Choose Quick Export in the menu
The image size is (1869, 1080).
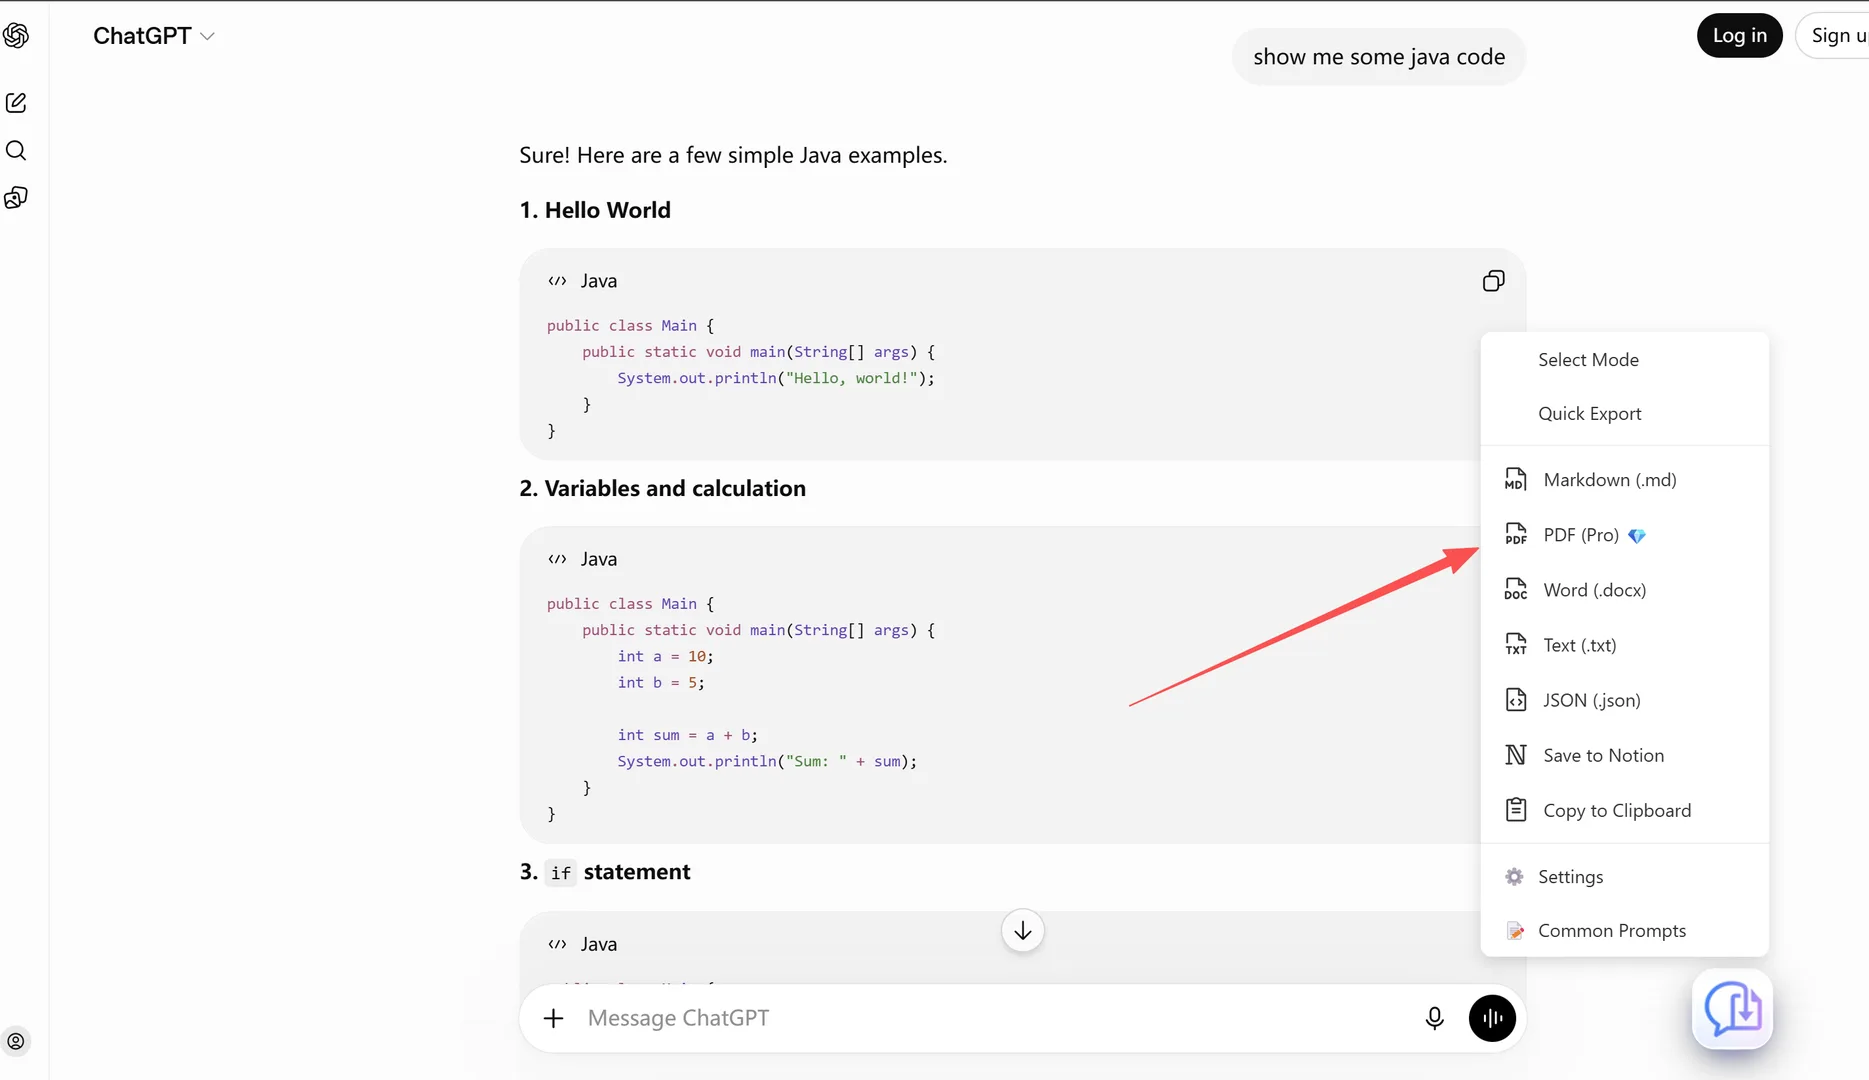pyautogui.click(x=1625, y=414)
